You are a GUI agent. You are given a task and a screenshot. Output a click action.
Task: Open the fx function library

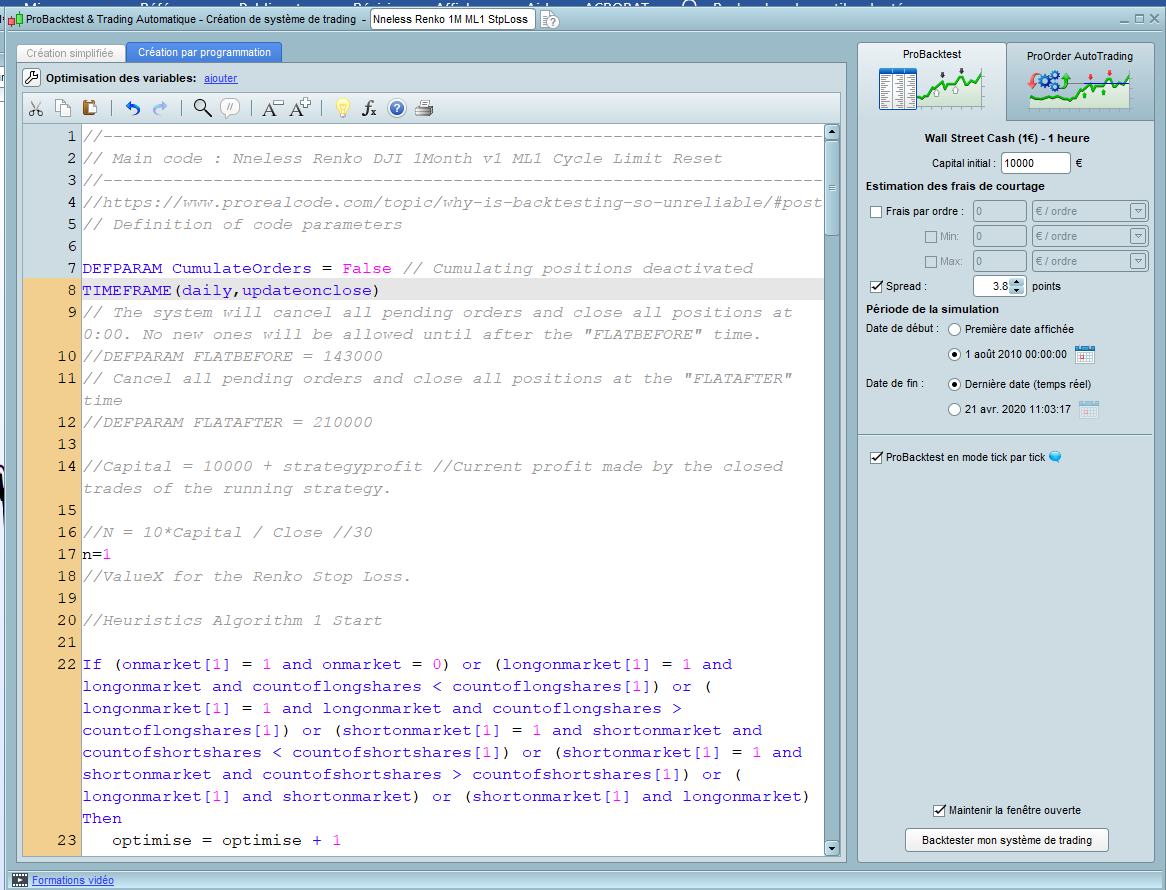369,109
